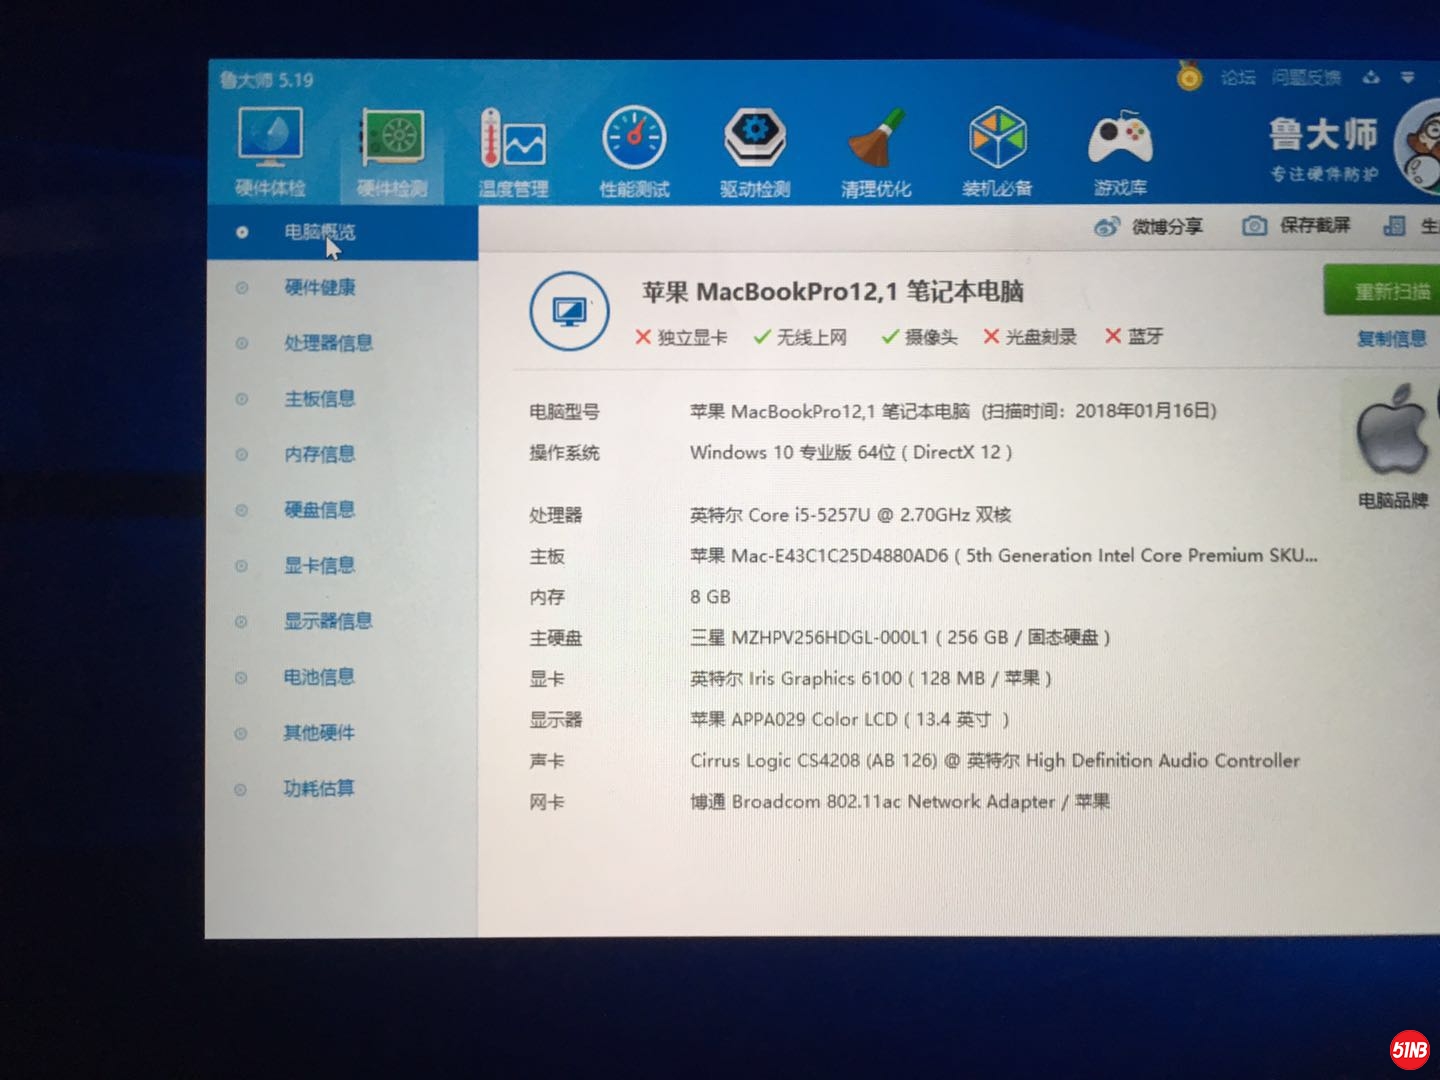Screen dimensions: 1440x1080
Task: Click the gold medal icon in title bar
Action: click(x=1189, y=77)
